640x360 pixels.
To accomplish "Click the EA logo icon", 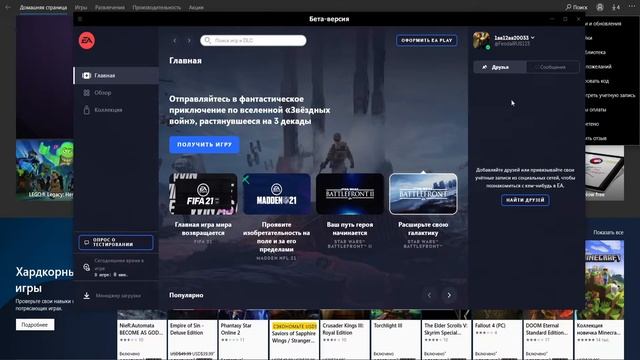I will [x=87, y=40].
